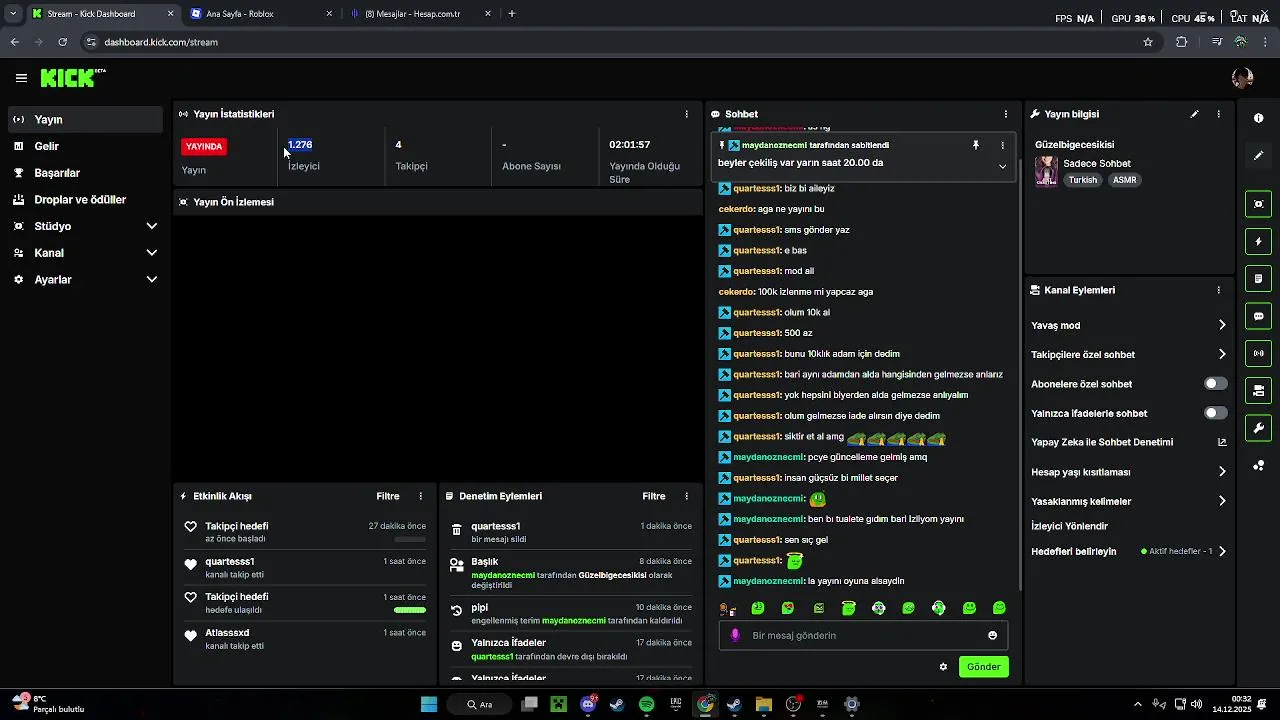Expand the pinned message with the chevron
Viewport: 1280px width, 720px height.
coord(1002,166)
